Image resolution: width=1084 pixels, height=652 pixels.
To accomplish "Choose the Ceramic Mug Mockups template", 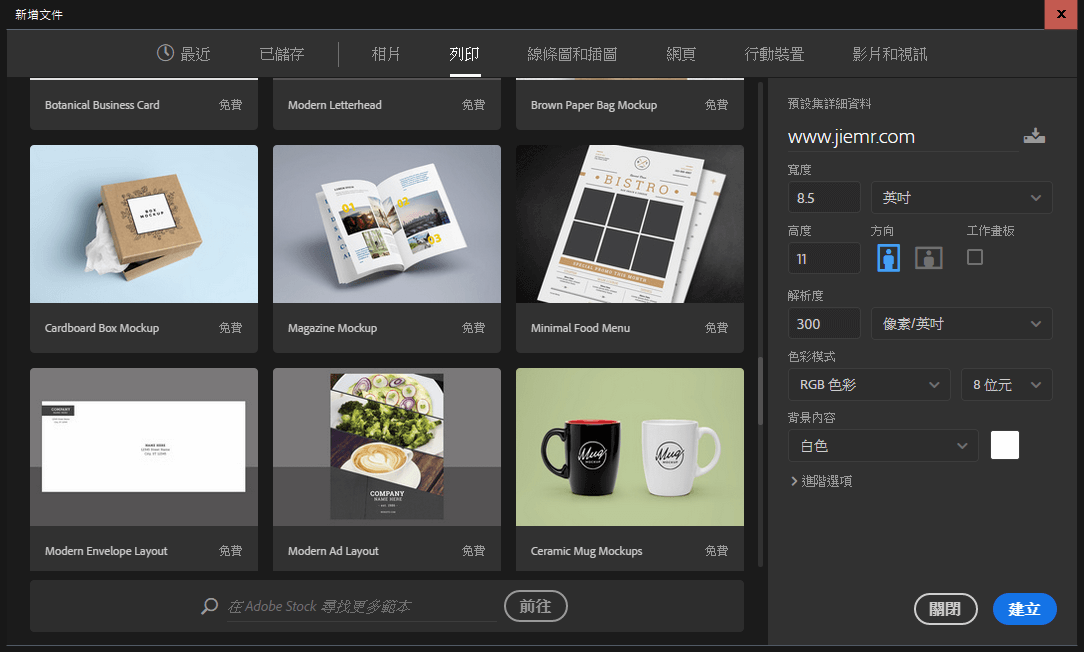I will 629,447.
